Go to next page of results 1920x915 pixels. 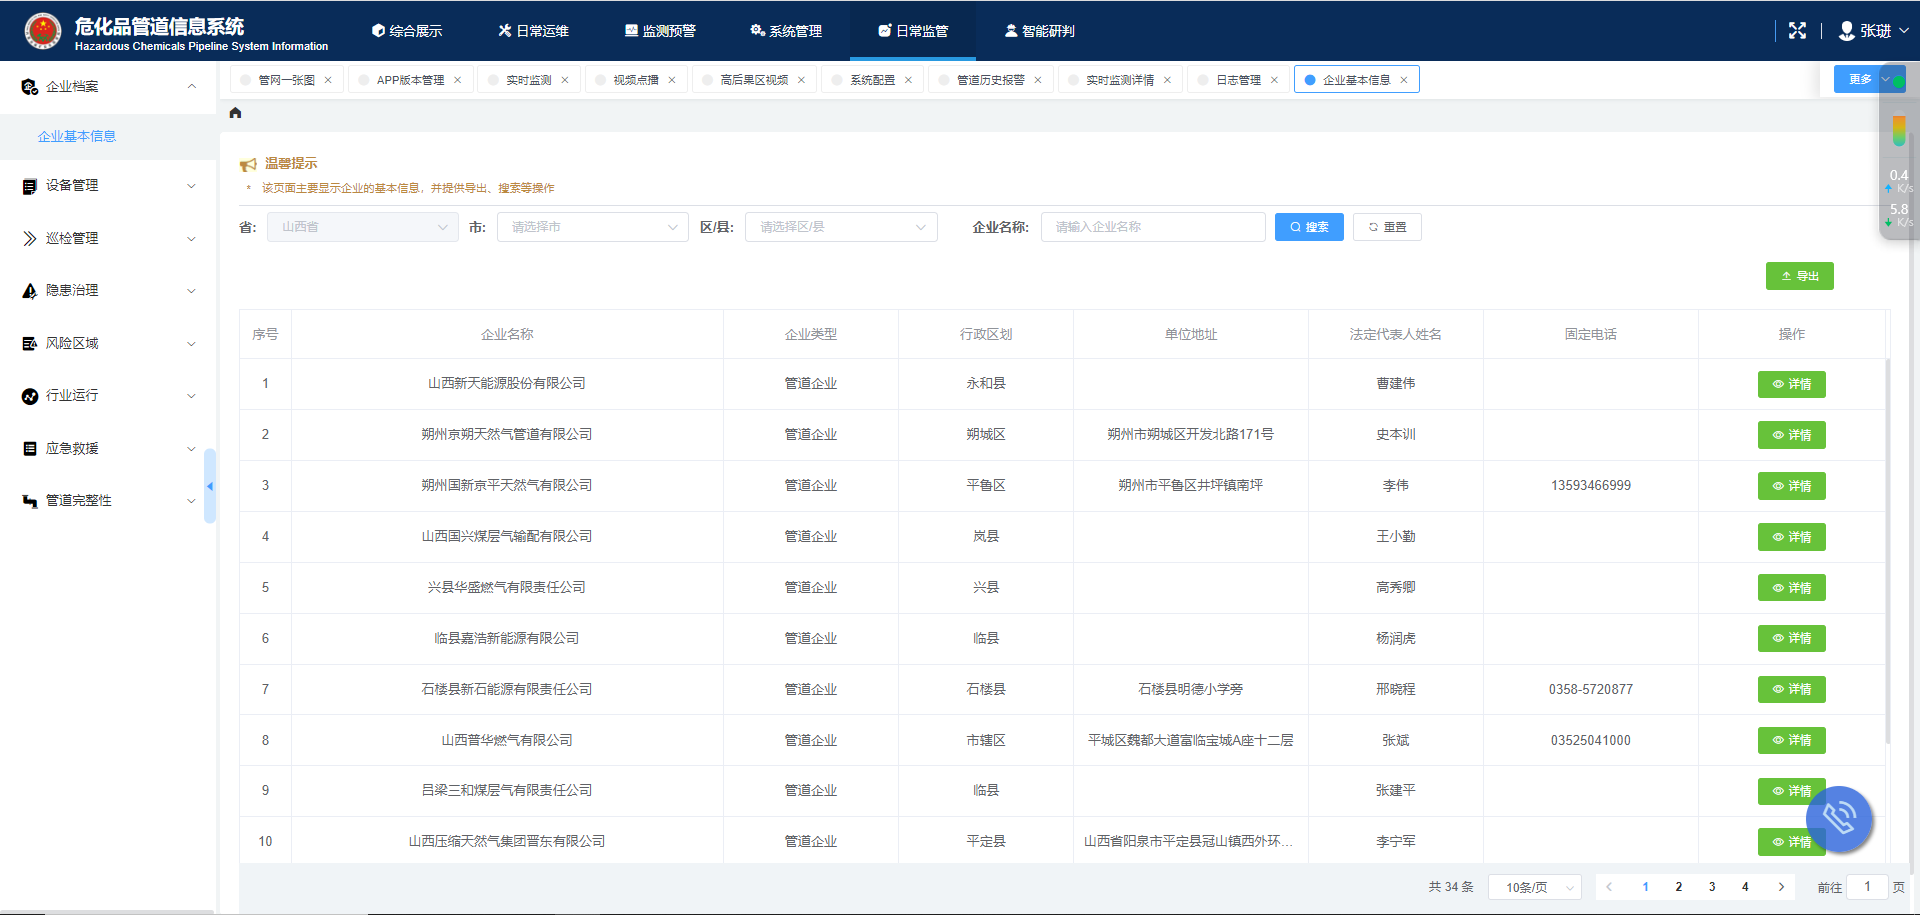pos(1781,887)
